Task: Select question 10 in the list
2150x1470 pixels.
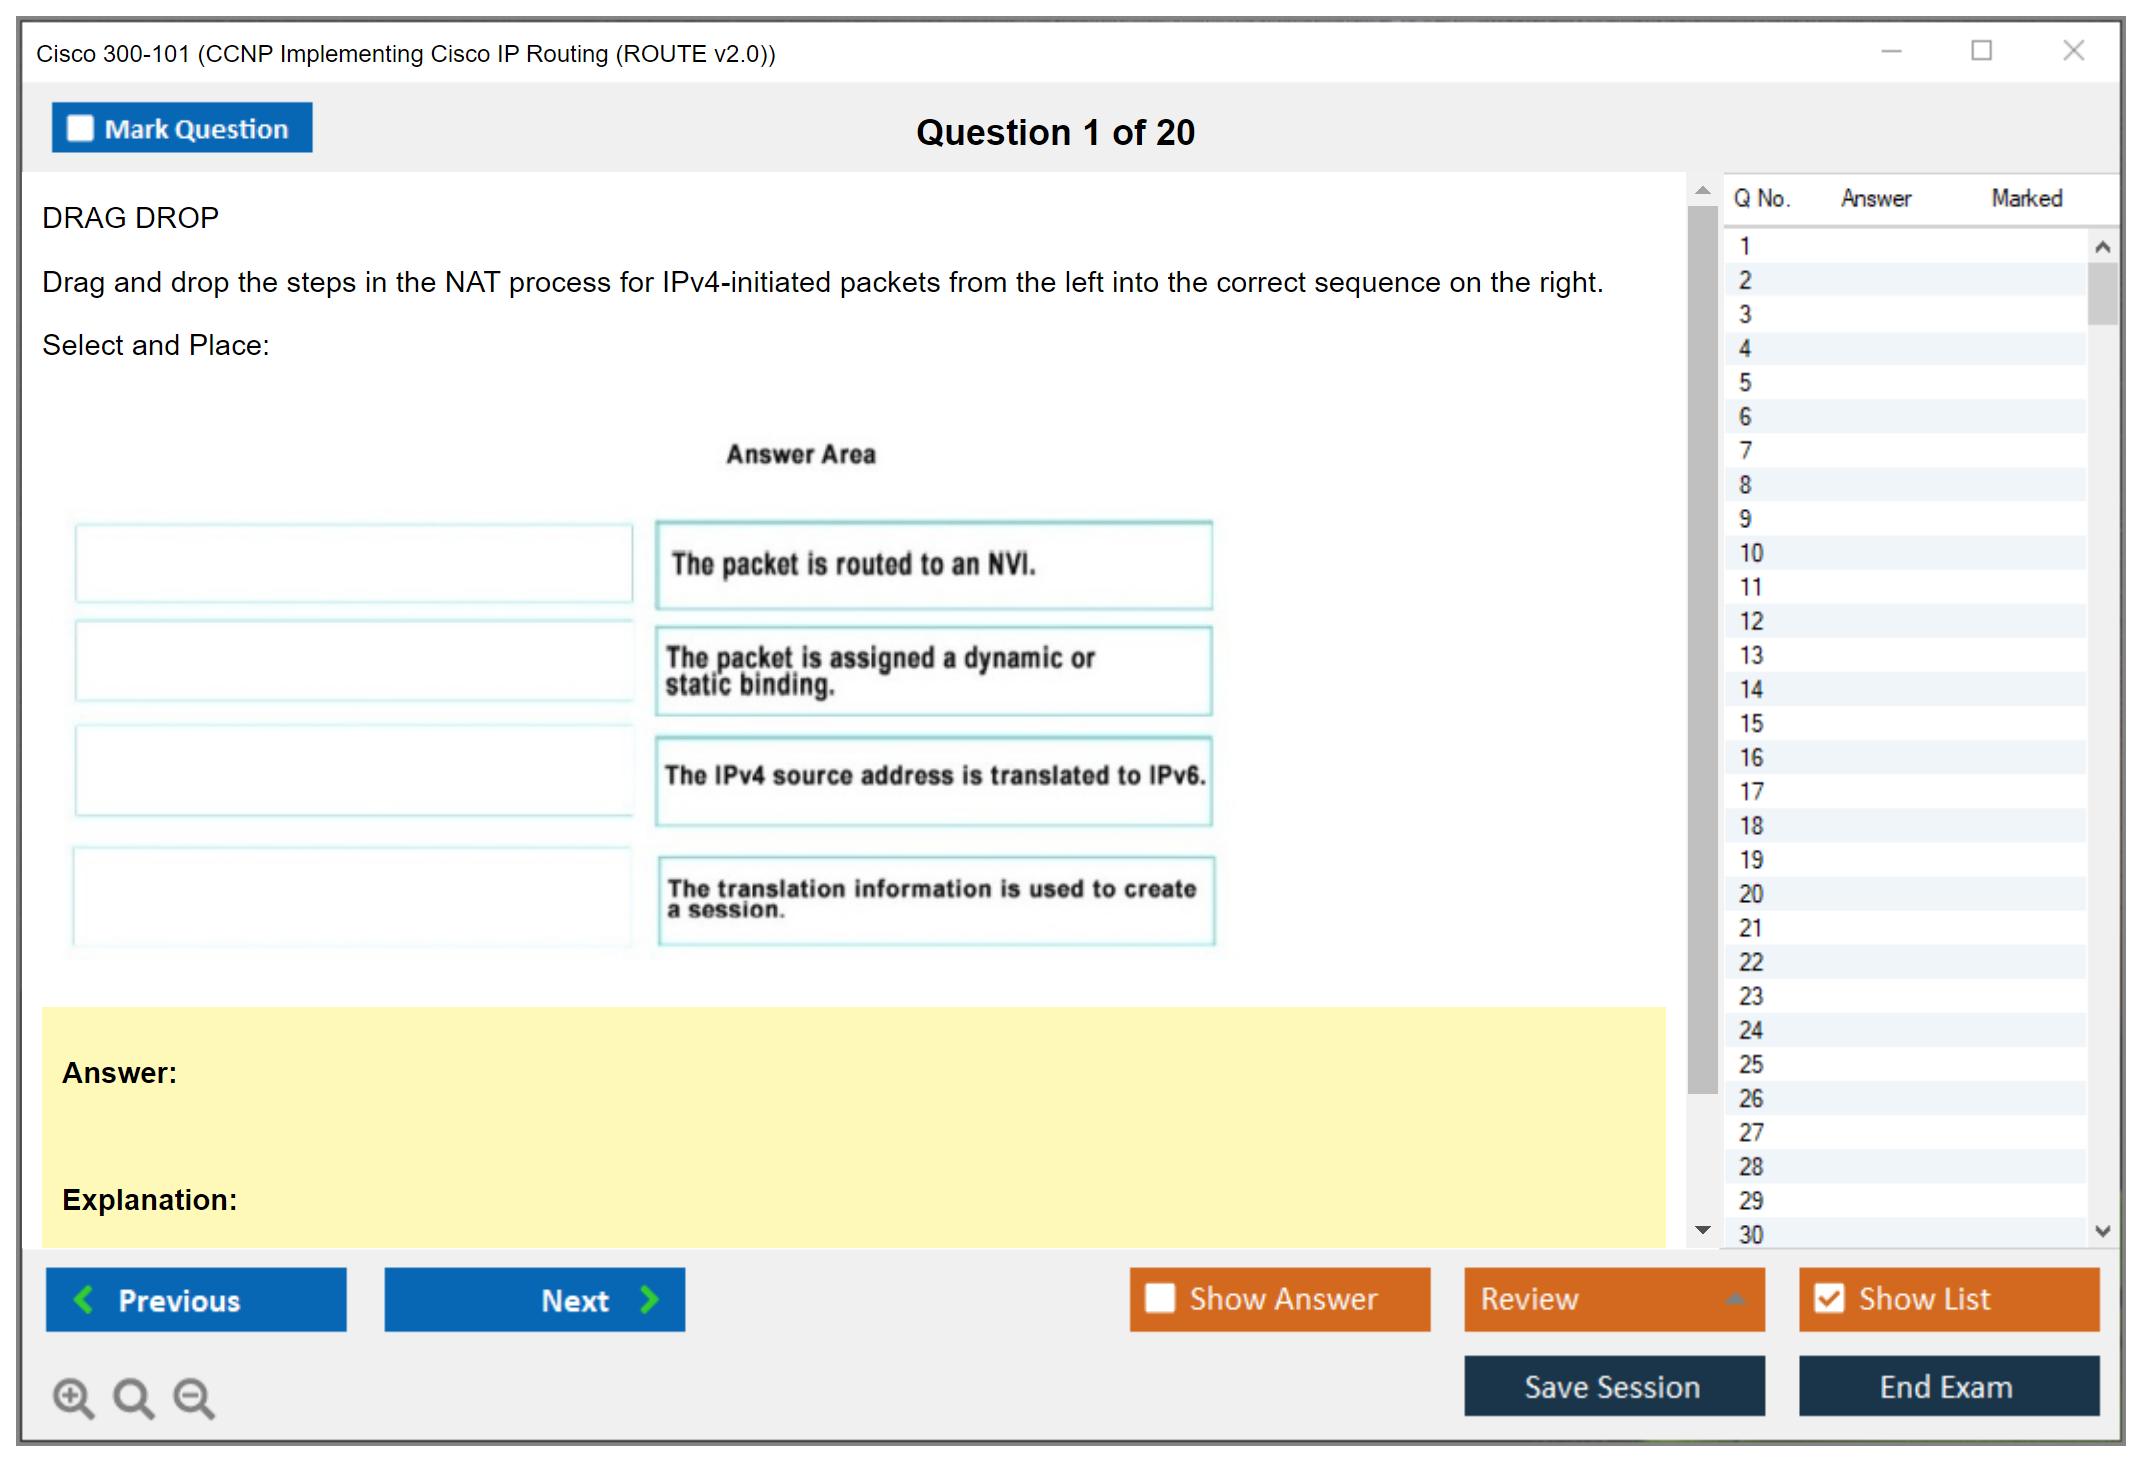Action: click(x=1751, y=553)
